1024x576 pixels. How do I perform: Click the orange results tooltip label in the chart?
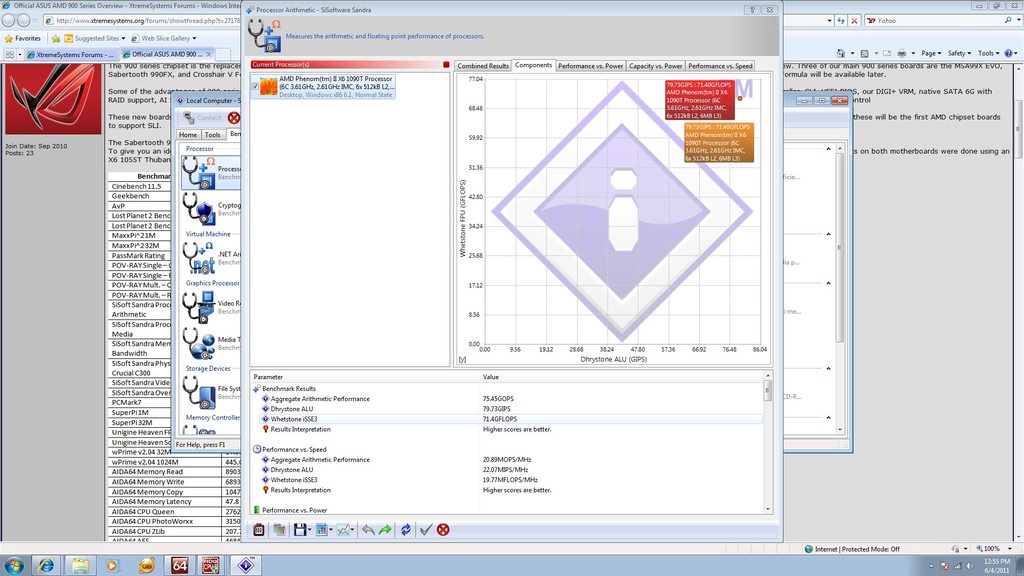point(718,142)
